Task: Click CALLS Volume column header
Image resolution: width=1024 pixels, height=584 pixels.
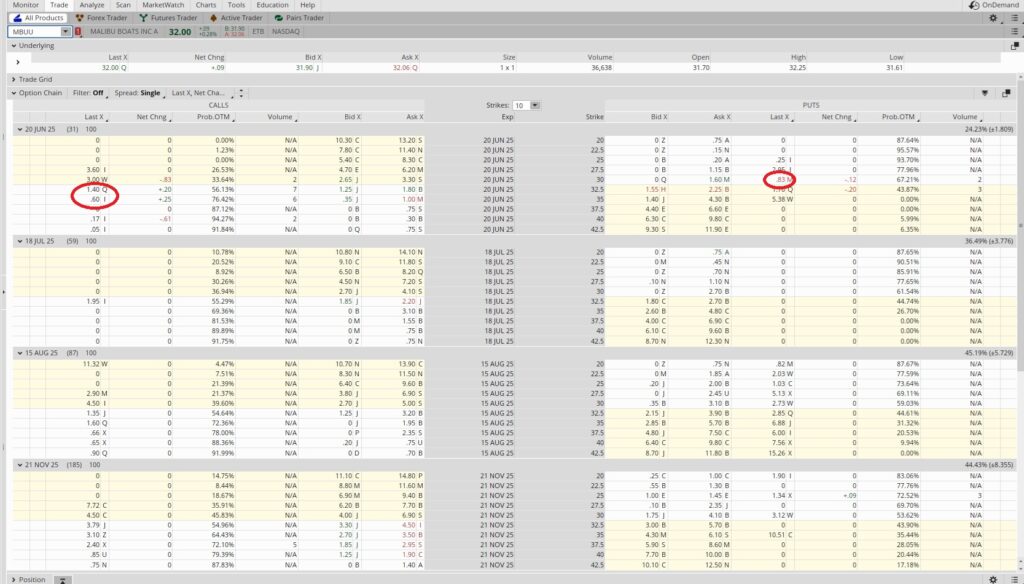Action: coord(281,117)
